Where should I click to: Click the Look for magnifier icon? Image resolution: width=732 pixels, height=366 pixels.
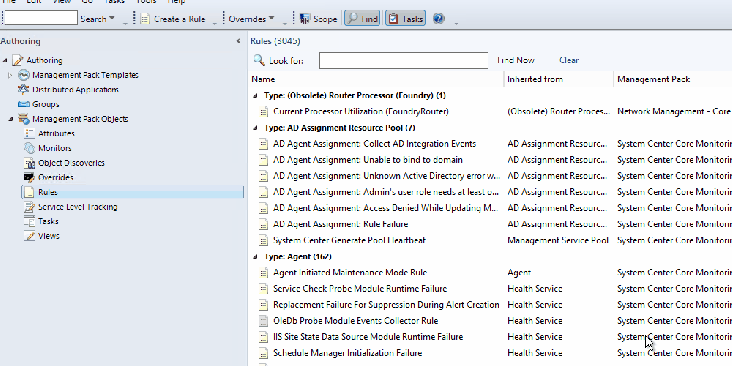[x=259, y=60]
